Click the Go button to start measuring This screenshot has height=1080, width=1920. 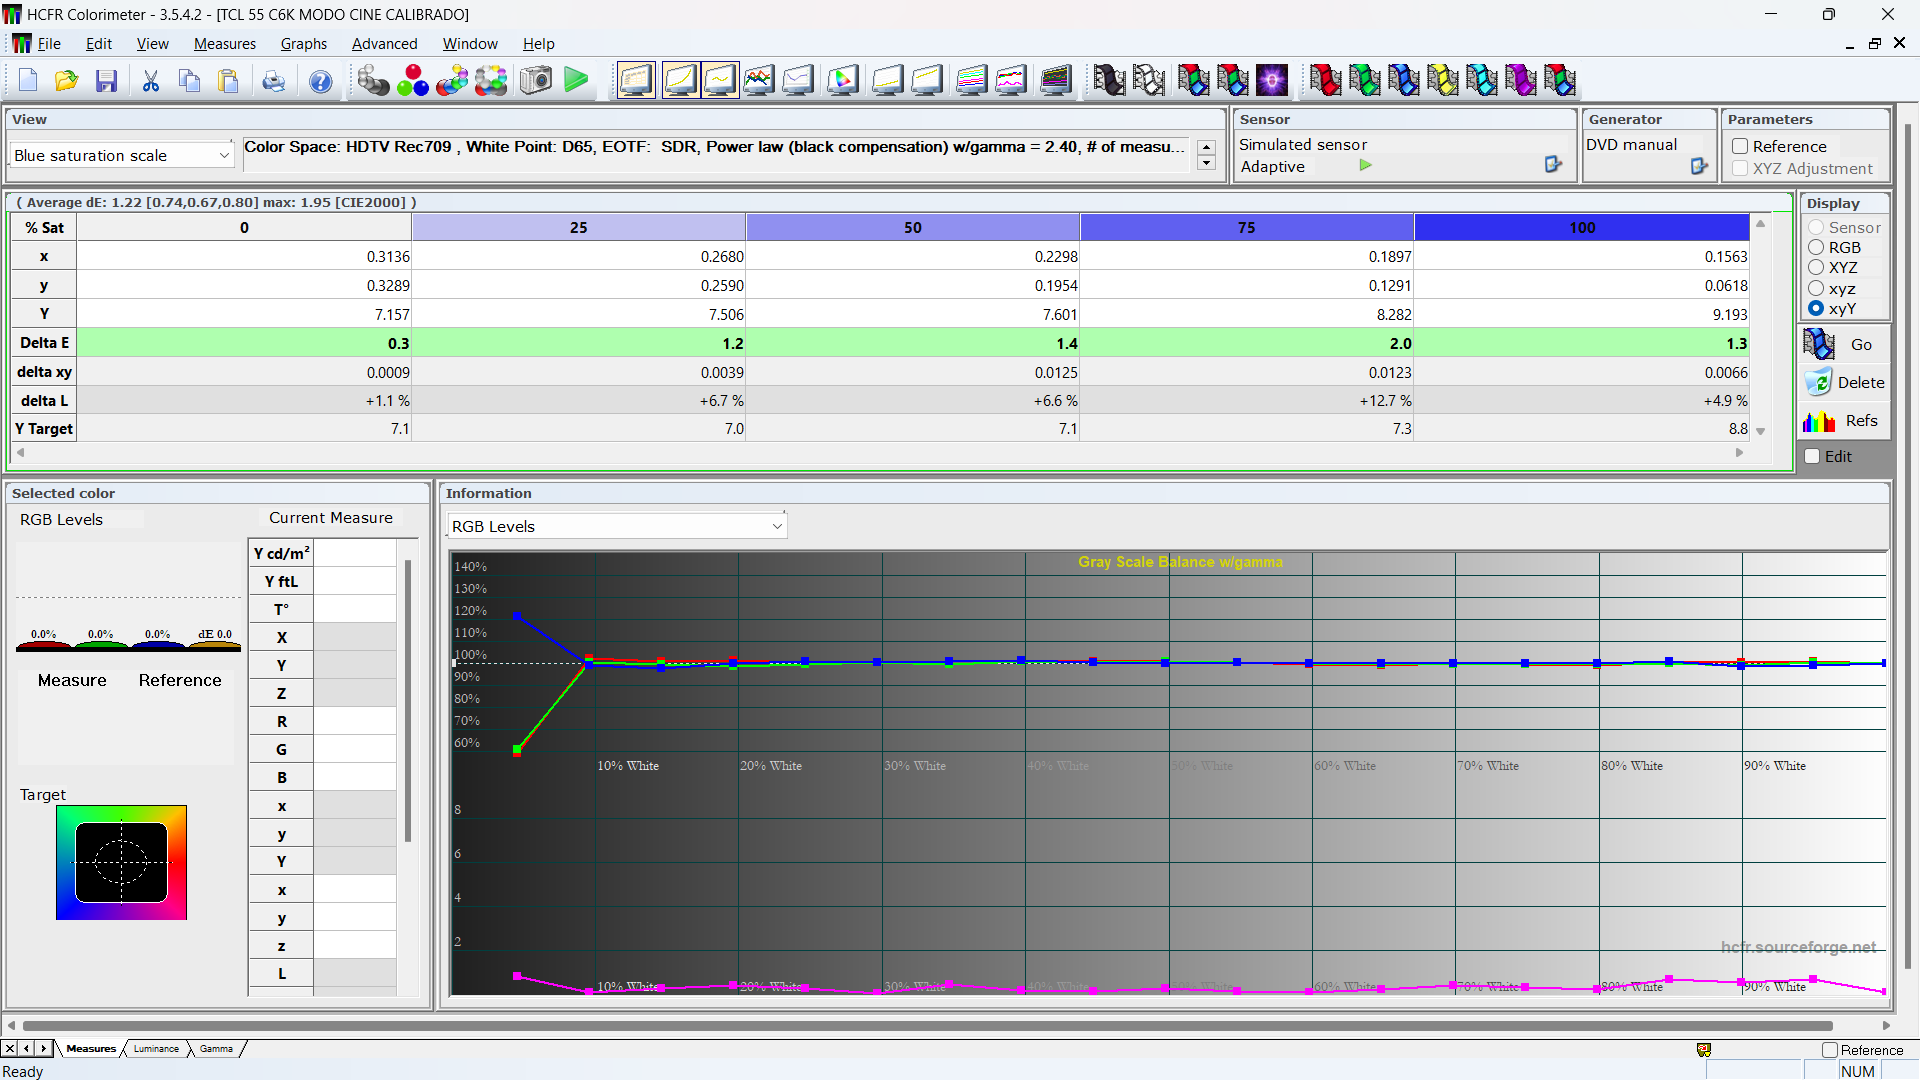1845,344
